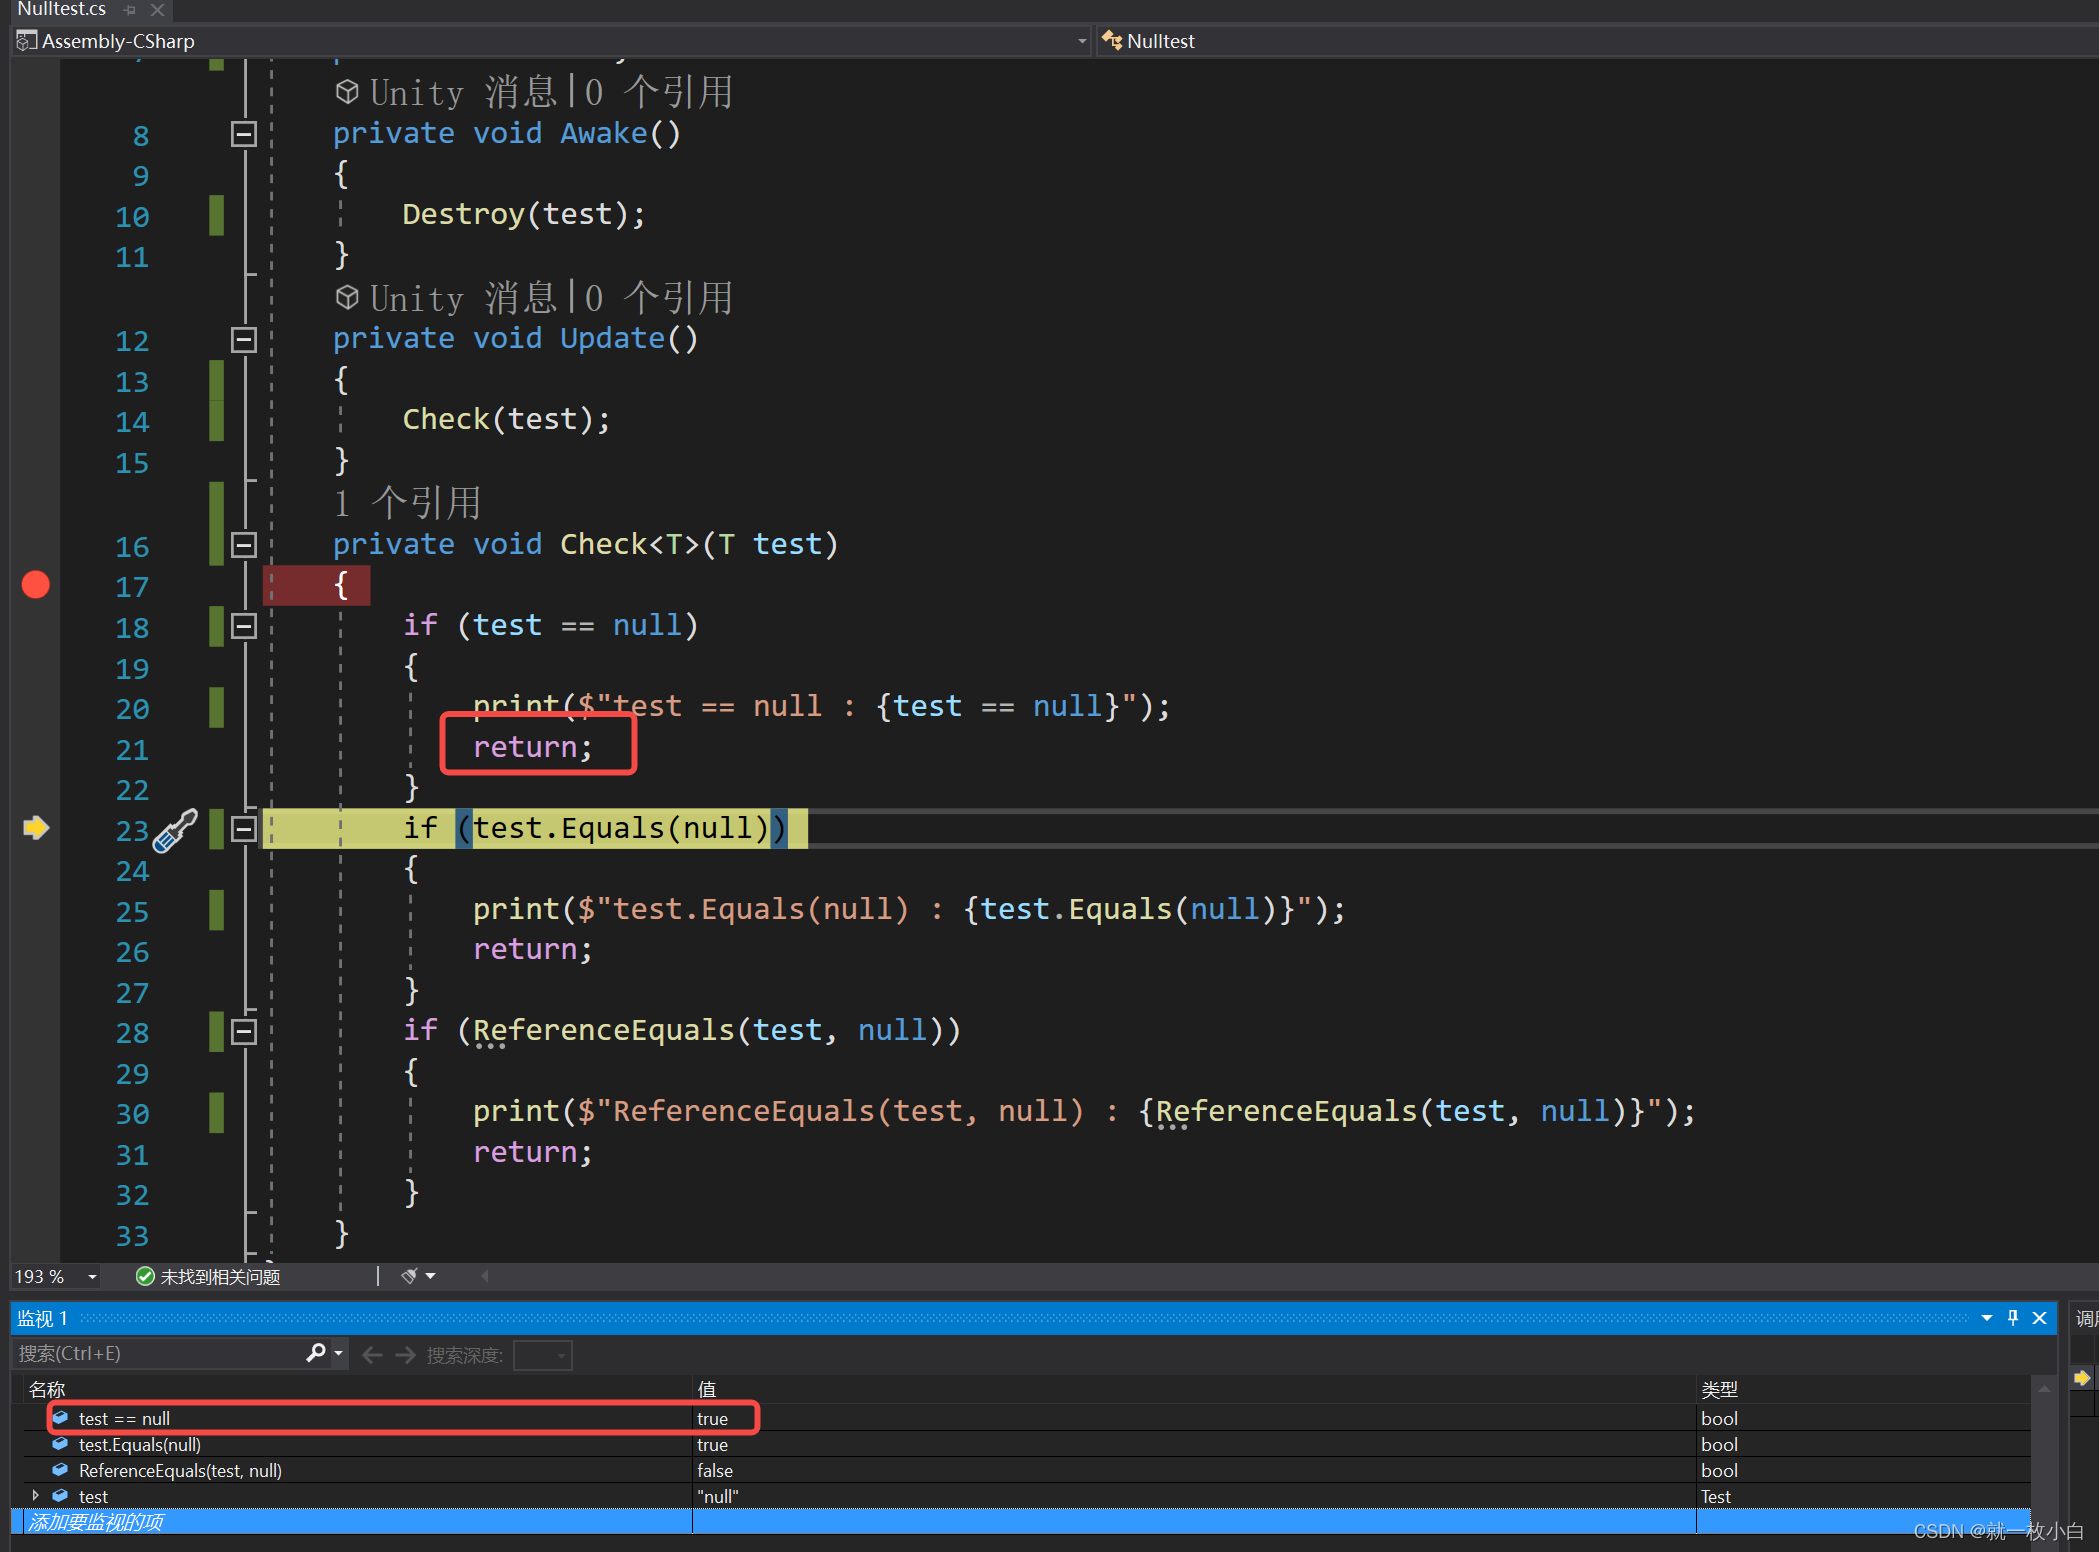Screen dimensions: 2099x1552
Task: Open the 193 % zoom dropdown
Action: tap(92, 1277)
